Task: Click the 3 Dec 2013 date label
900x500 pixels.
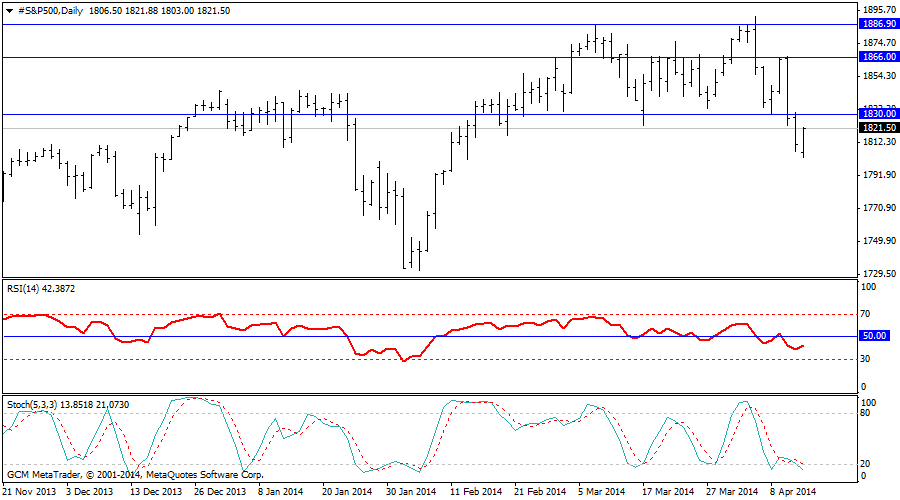Action: [90, 492]
